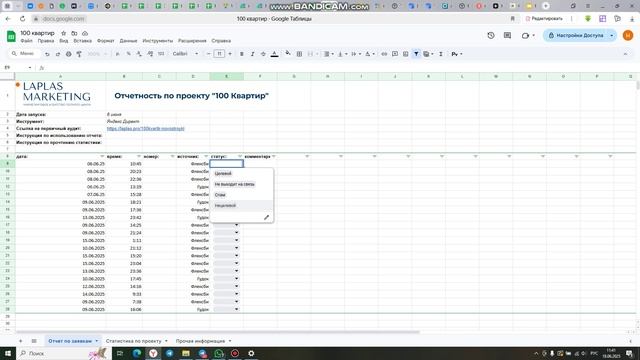Open the version history clock icon
This screenshot has height=360, width=640.
tap(491, 36)
